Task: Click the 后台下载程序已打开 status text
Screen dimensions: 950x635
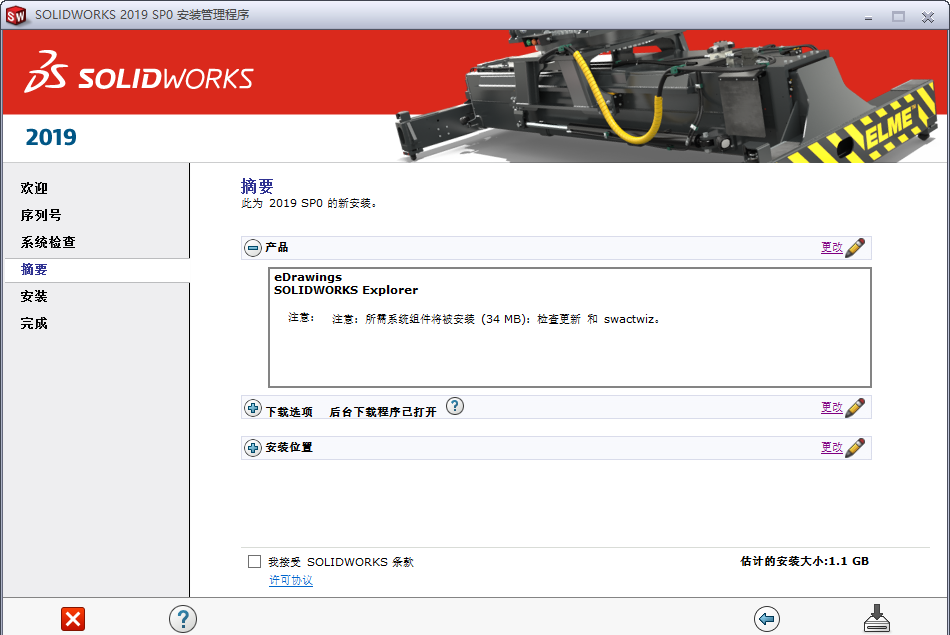Action: (x=383, y=412)
